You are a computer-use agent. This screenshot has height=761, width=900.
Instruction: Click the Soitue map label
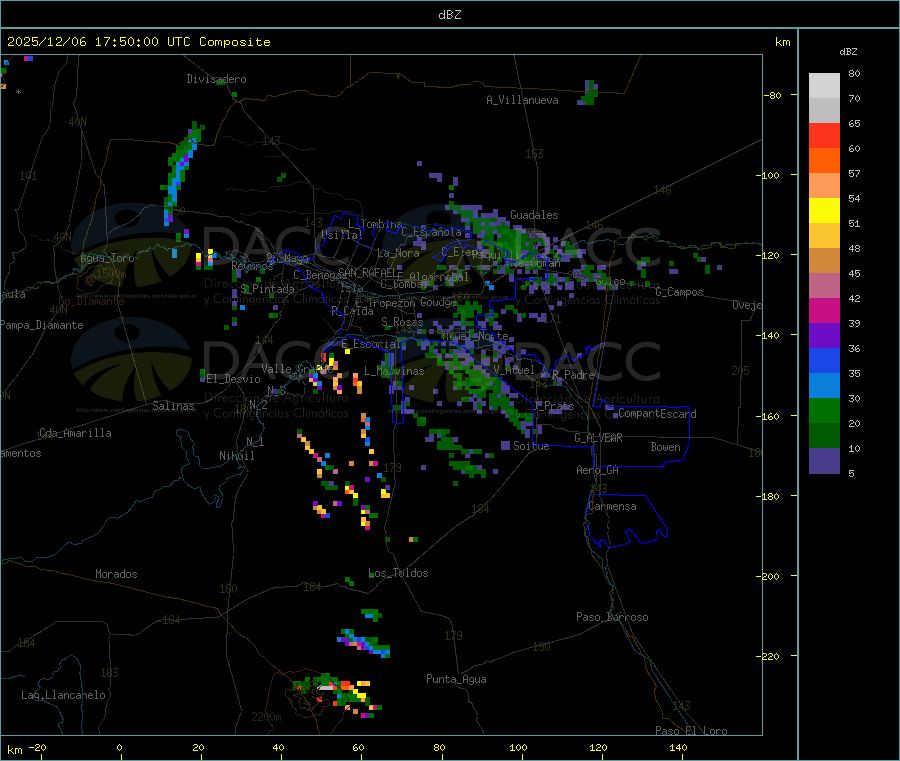[x=531, y=446]
